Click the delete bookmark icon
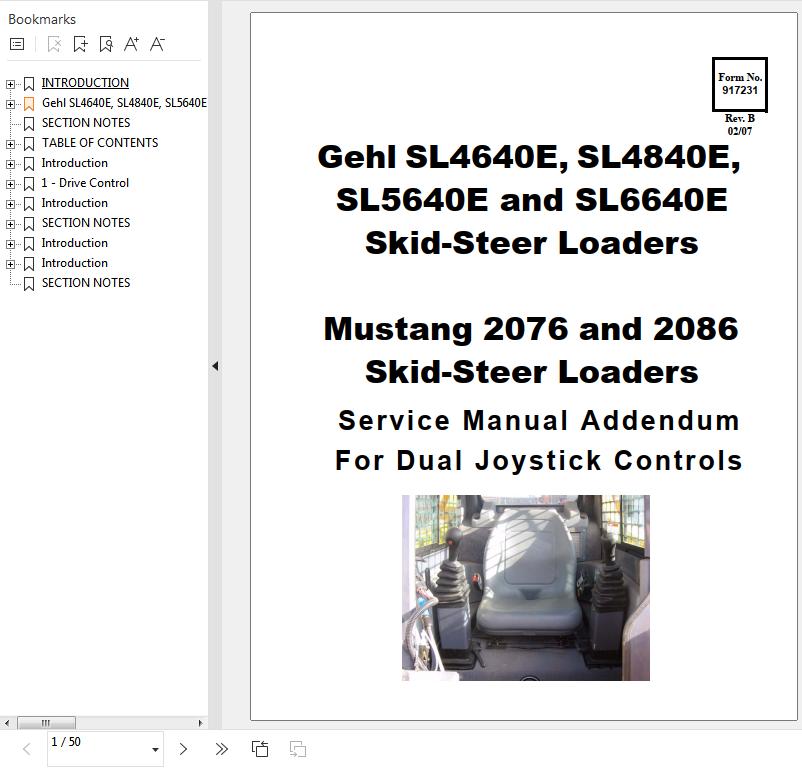 coord(54,44)
